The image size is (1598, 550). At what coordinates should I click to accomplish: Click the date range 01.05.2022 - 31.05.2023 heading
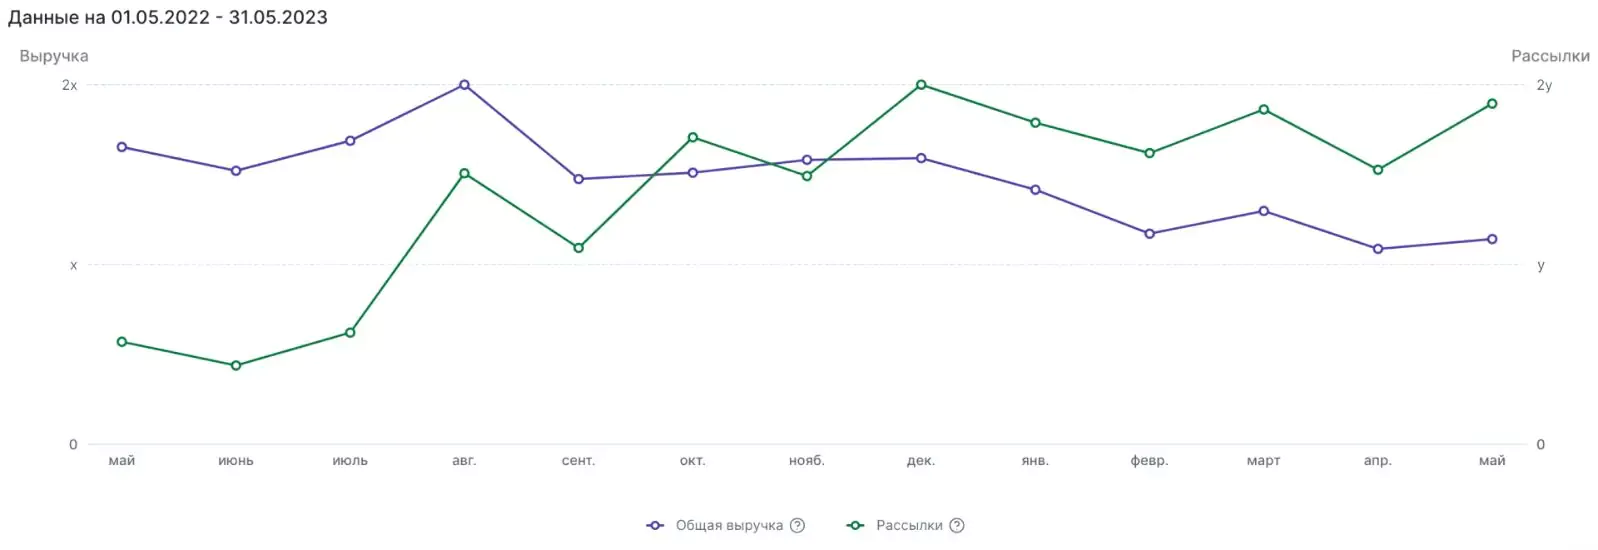tap(219, 17)
